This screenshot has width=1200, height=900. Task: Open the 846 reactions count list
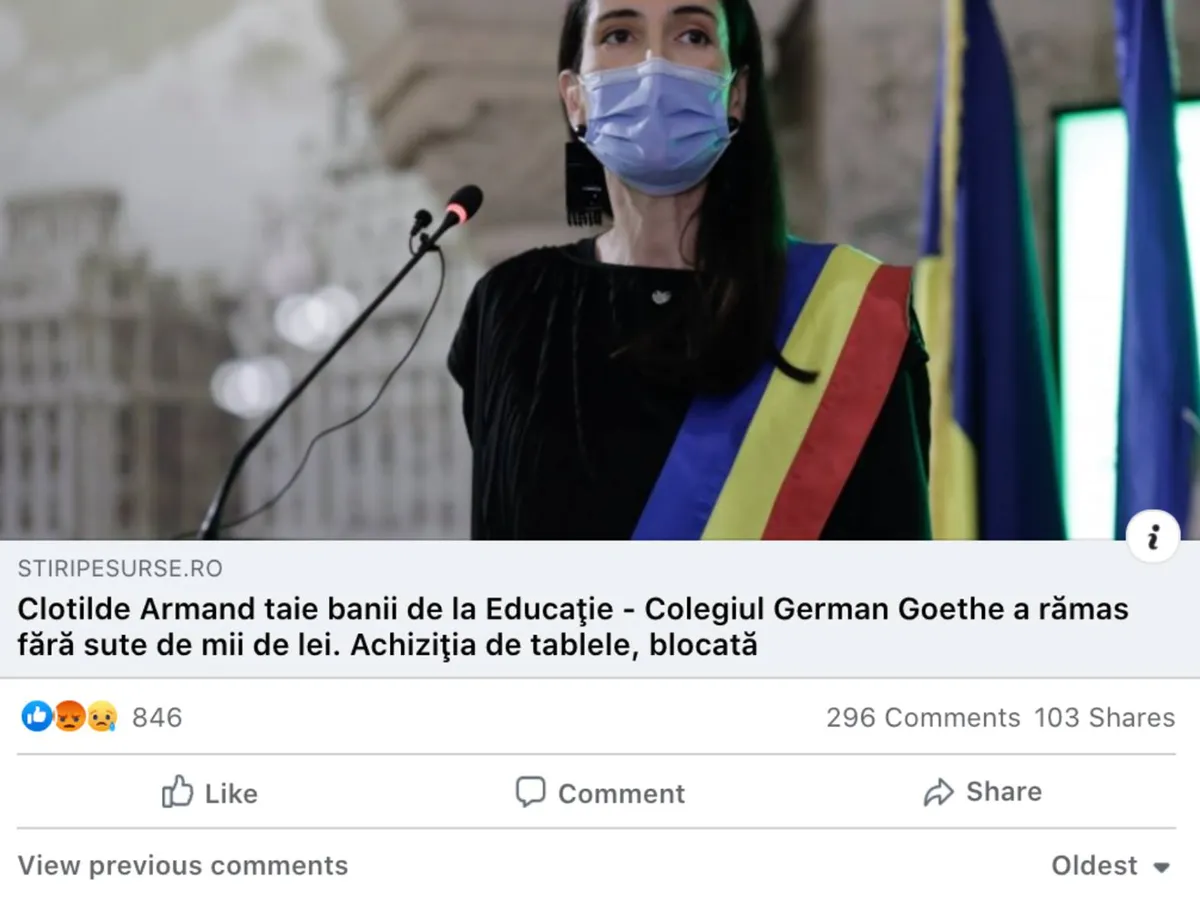[157, 717]
